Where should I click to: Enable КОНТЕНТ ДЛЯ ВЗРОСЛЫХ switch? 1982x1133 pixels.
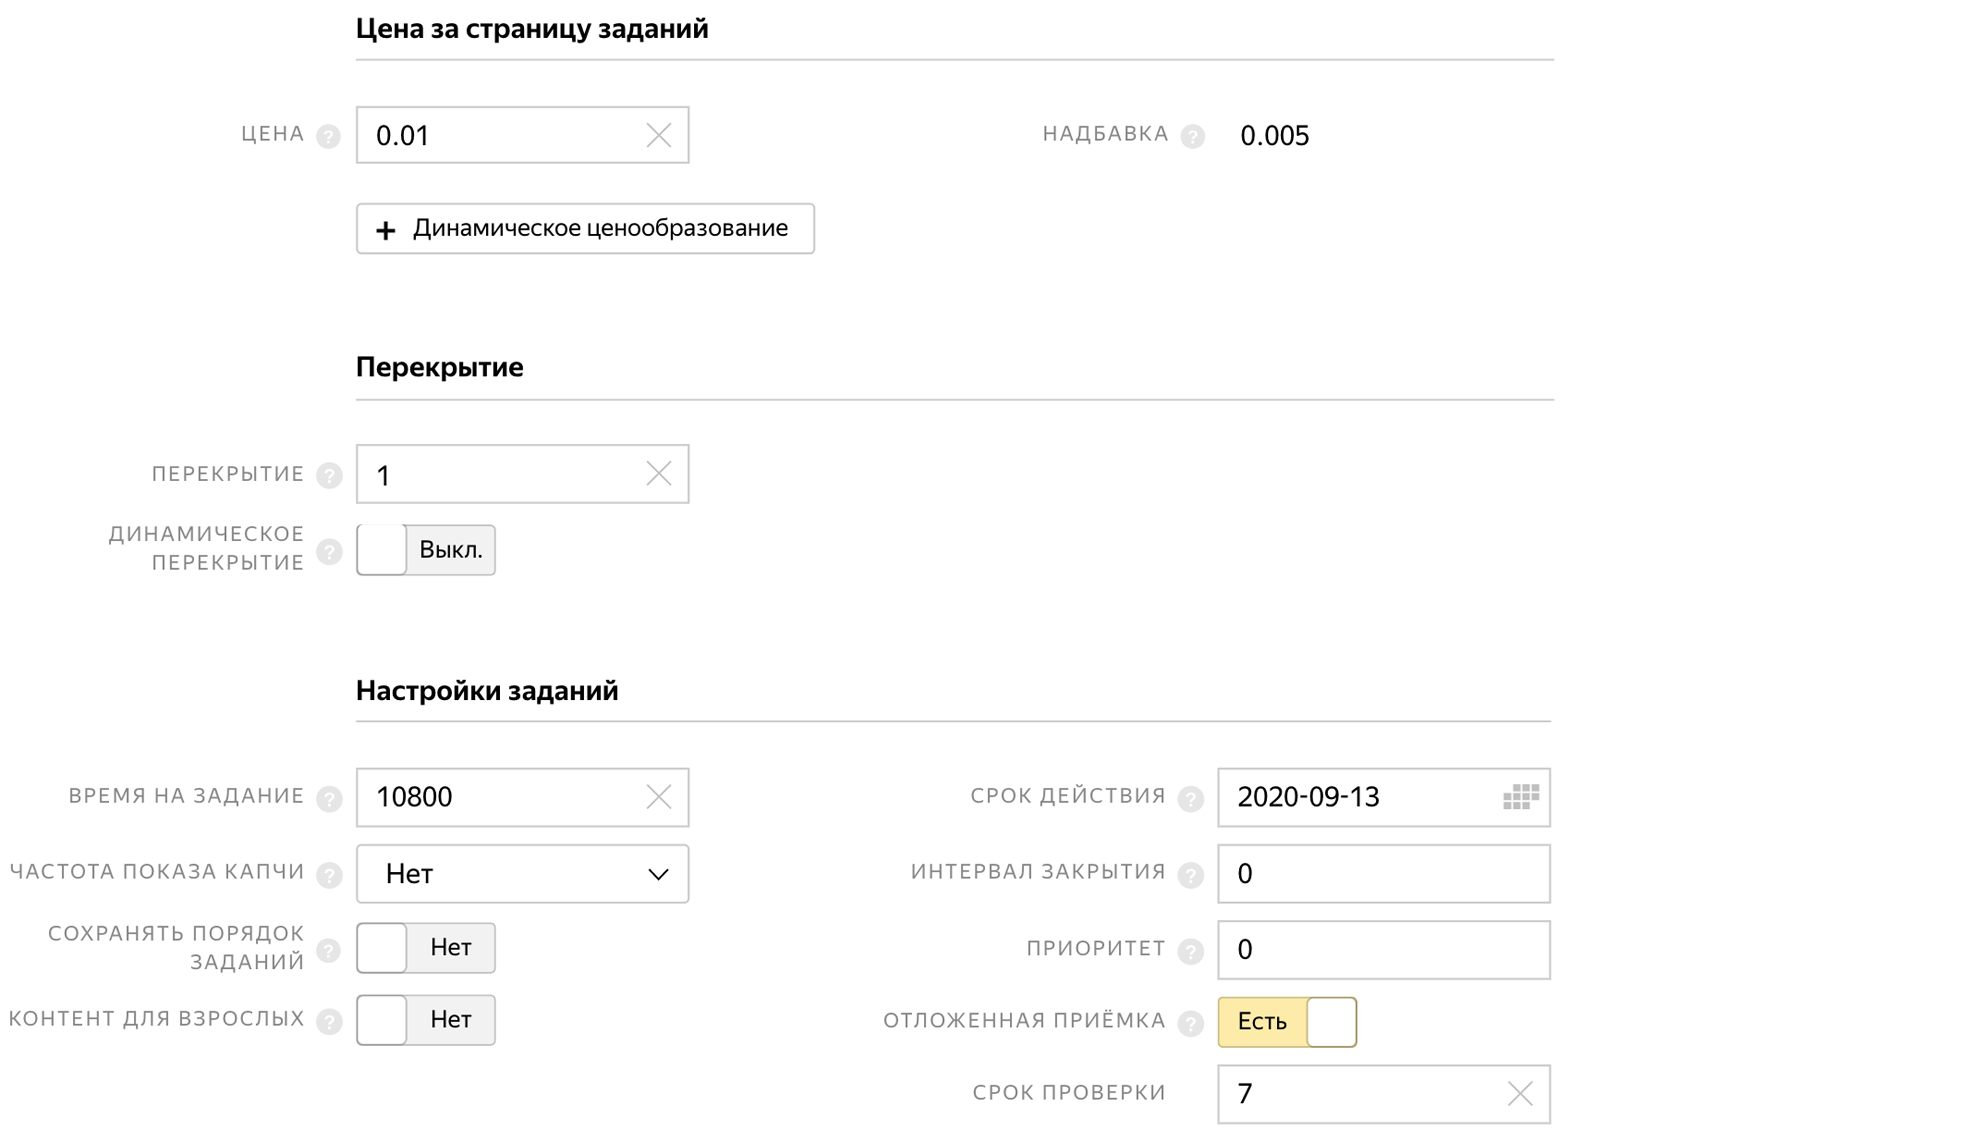(x=383, y=1020)
